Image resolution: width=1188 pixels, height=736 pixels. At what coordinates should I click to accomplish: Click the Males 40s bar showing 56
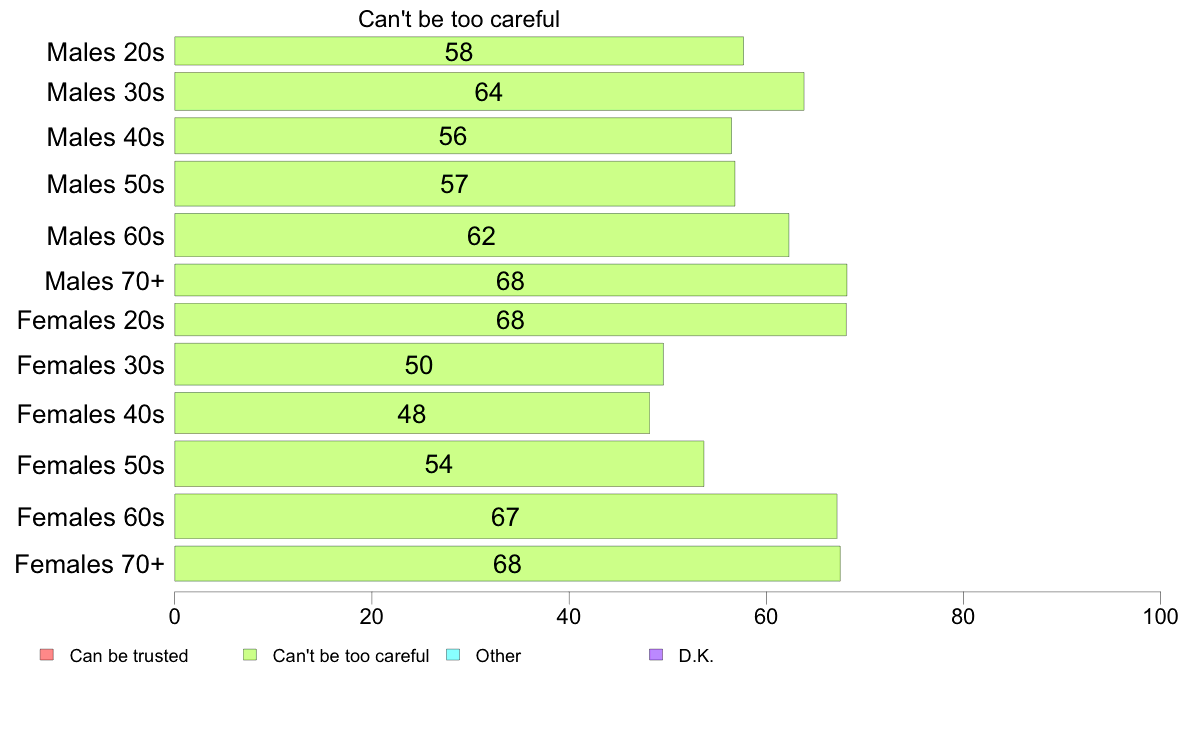click(453, 136)
